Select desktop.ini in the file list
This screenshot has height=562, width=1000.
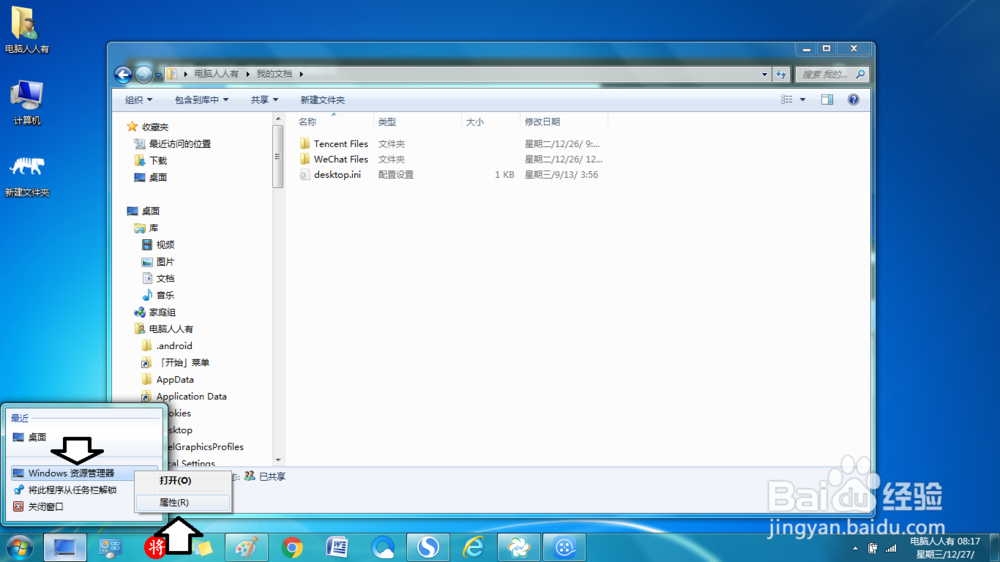click(x=337, y=174)
